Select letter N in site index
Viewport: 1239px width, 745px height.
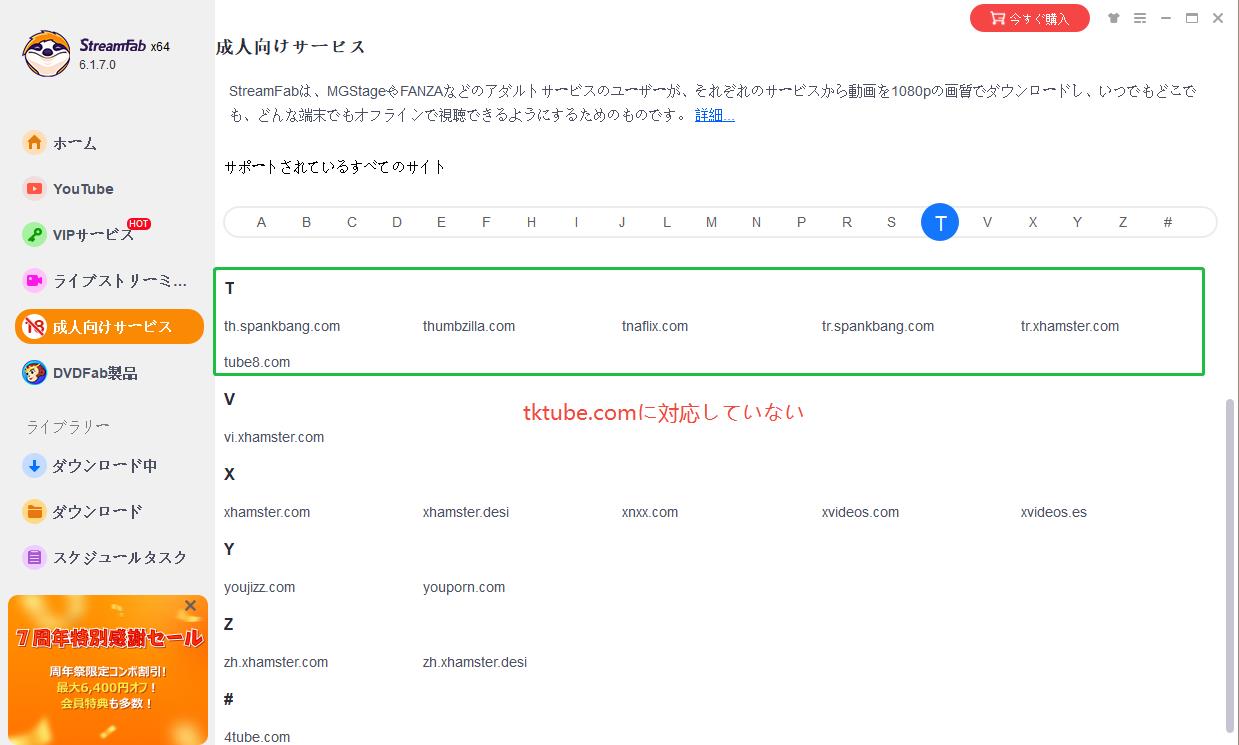pyautogui.click(x=756, y=222)
